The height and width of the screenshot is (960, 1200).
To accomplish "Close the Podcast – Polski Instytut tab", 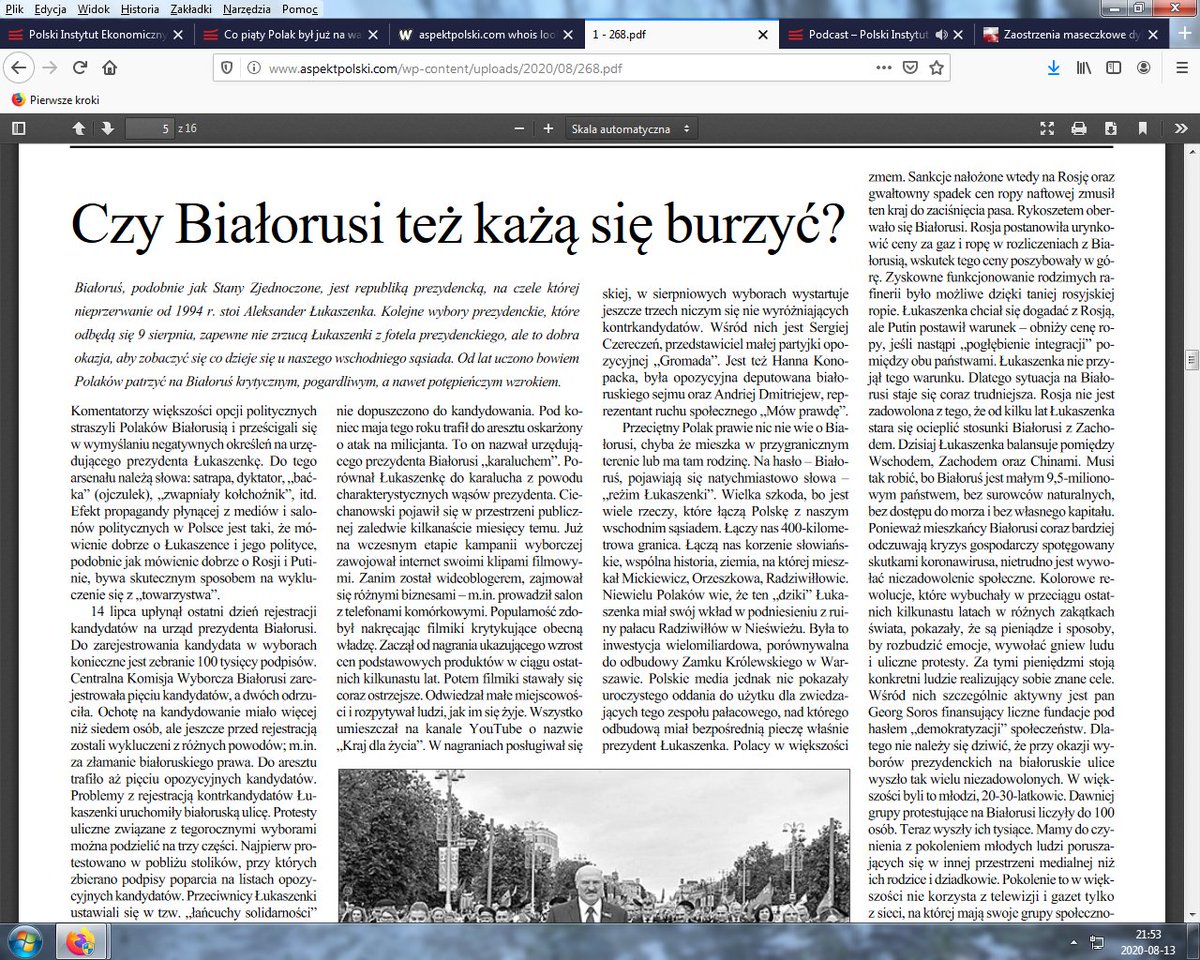I will pyautogui.click(x=958, y=35).
